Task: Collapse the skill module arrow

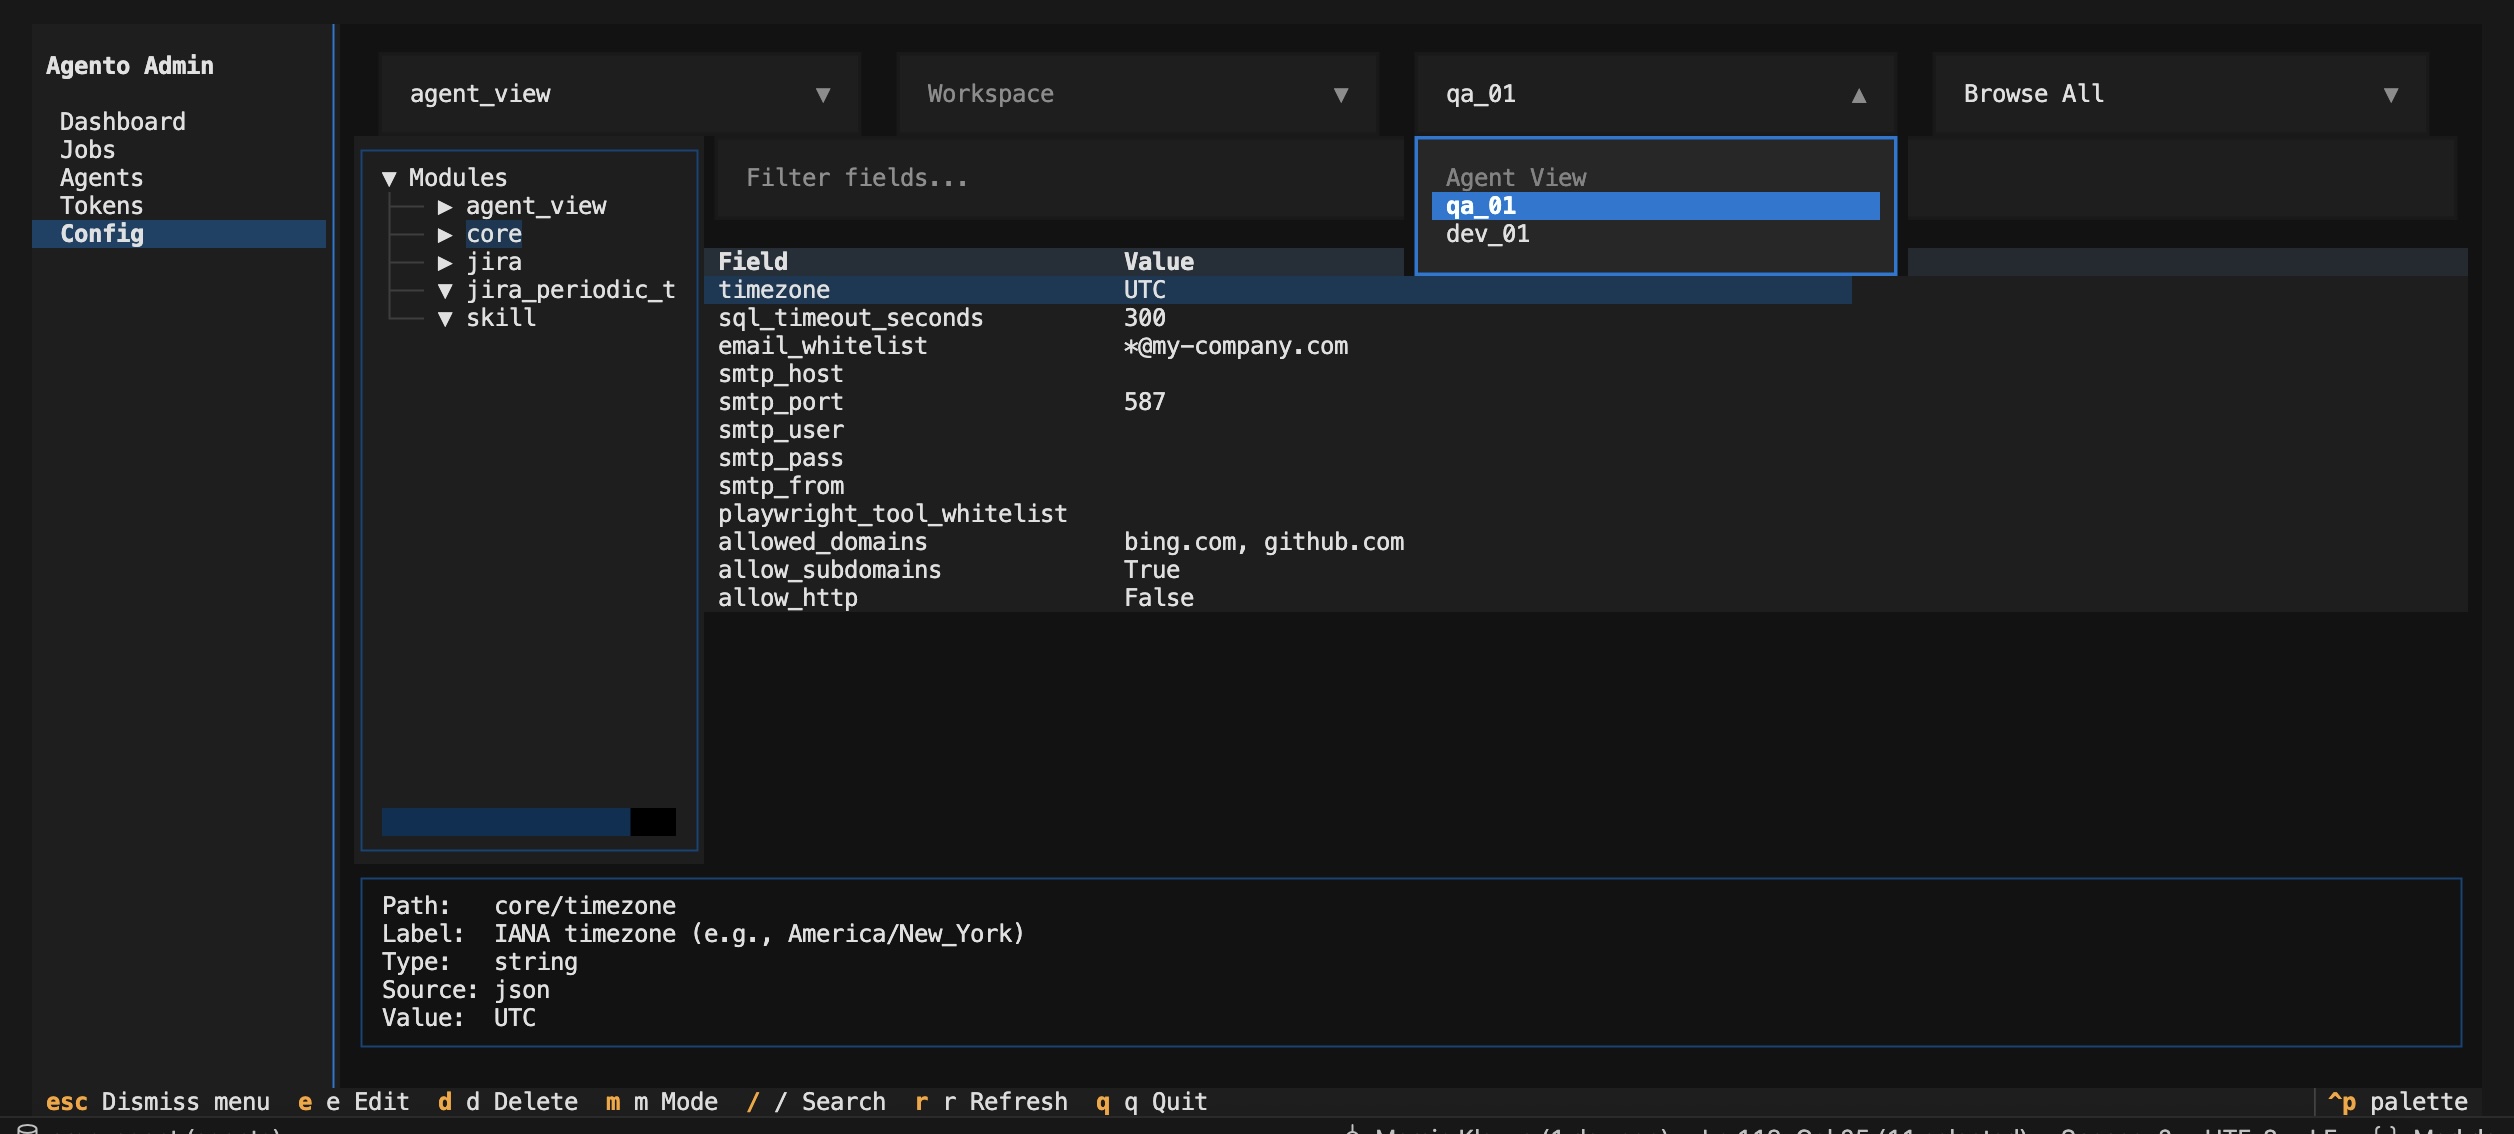Action: [445, 319]
